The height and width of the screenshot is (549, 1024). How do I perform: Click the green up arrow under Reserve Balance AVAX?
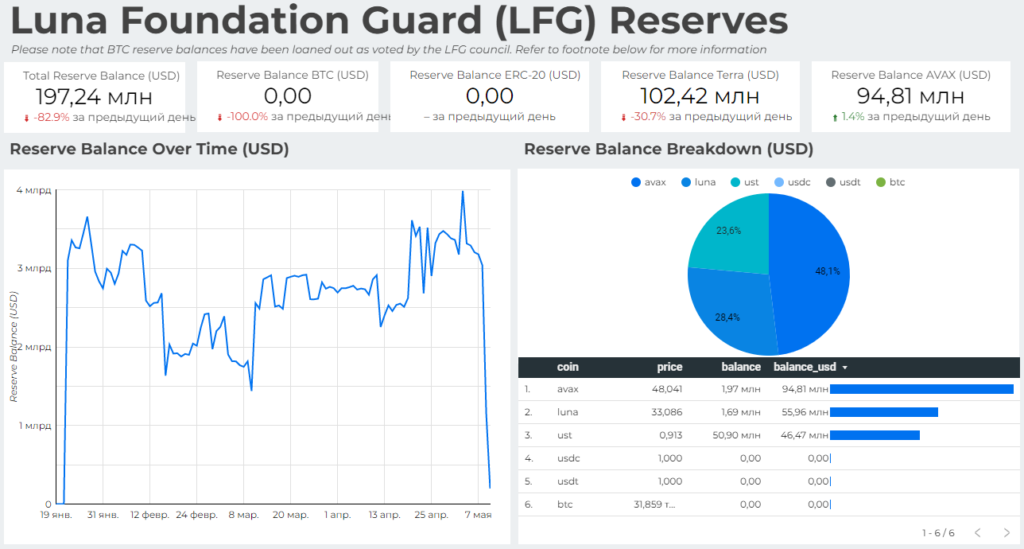(x=835, y=117)
